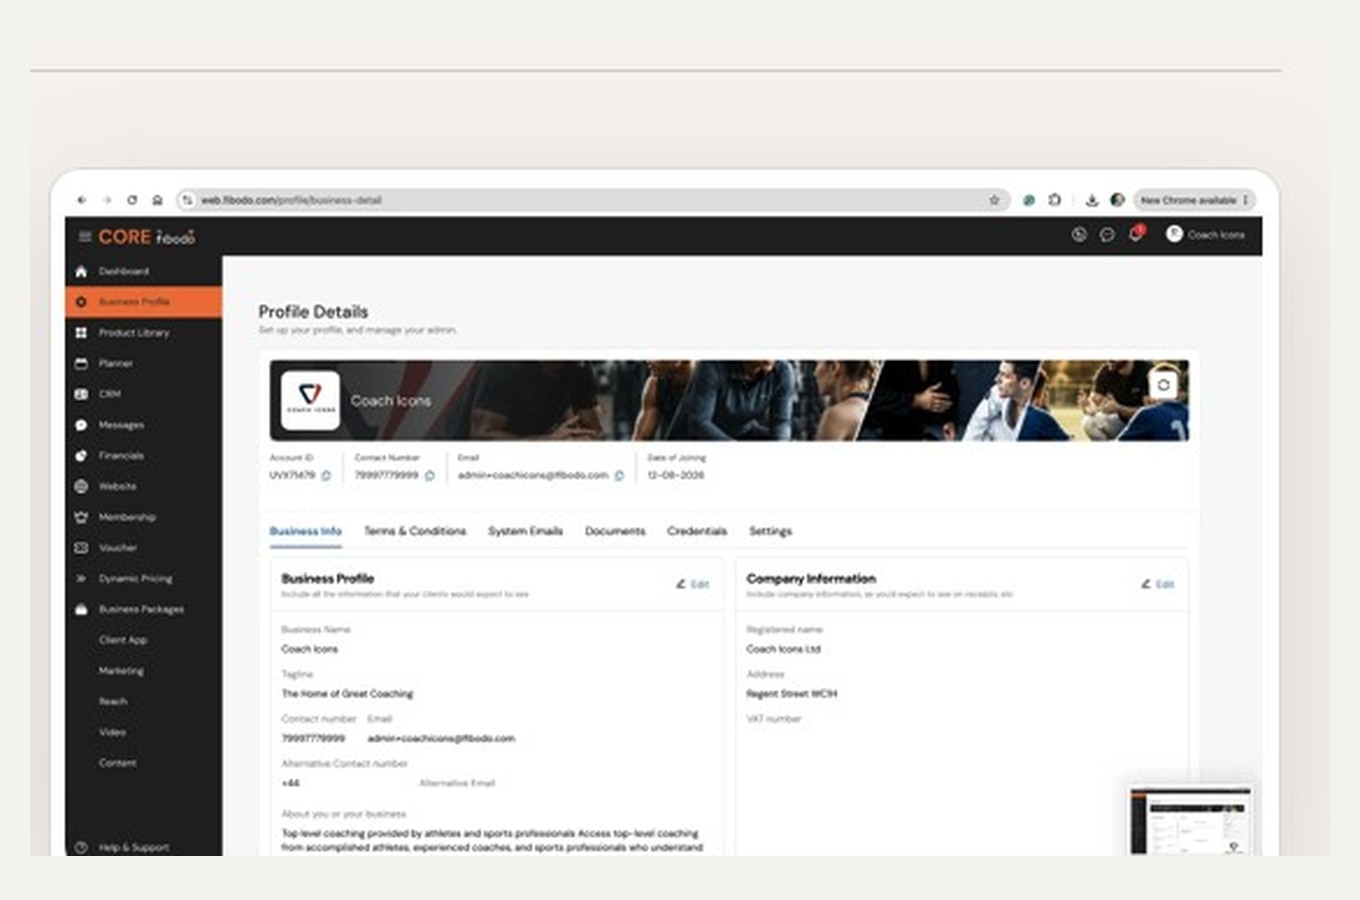Open the small screen preview thumbnail

[1190, 821]
